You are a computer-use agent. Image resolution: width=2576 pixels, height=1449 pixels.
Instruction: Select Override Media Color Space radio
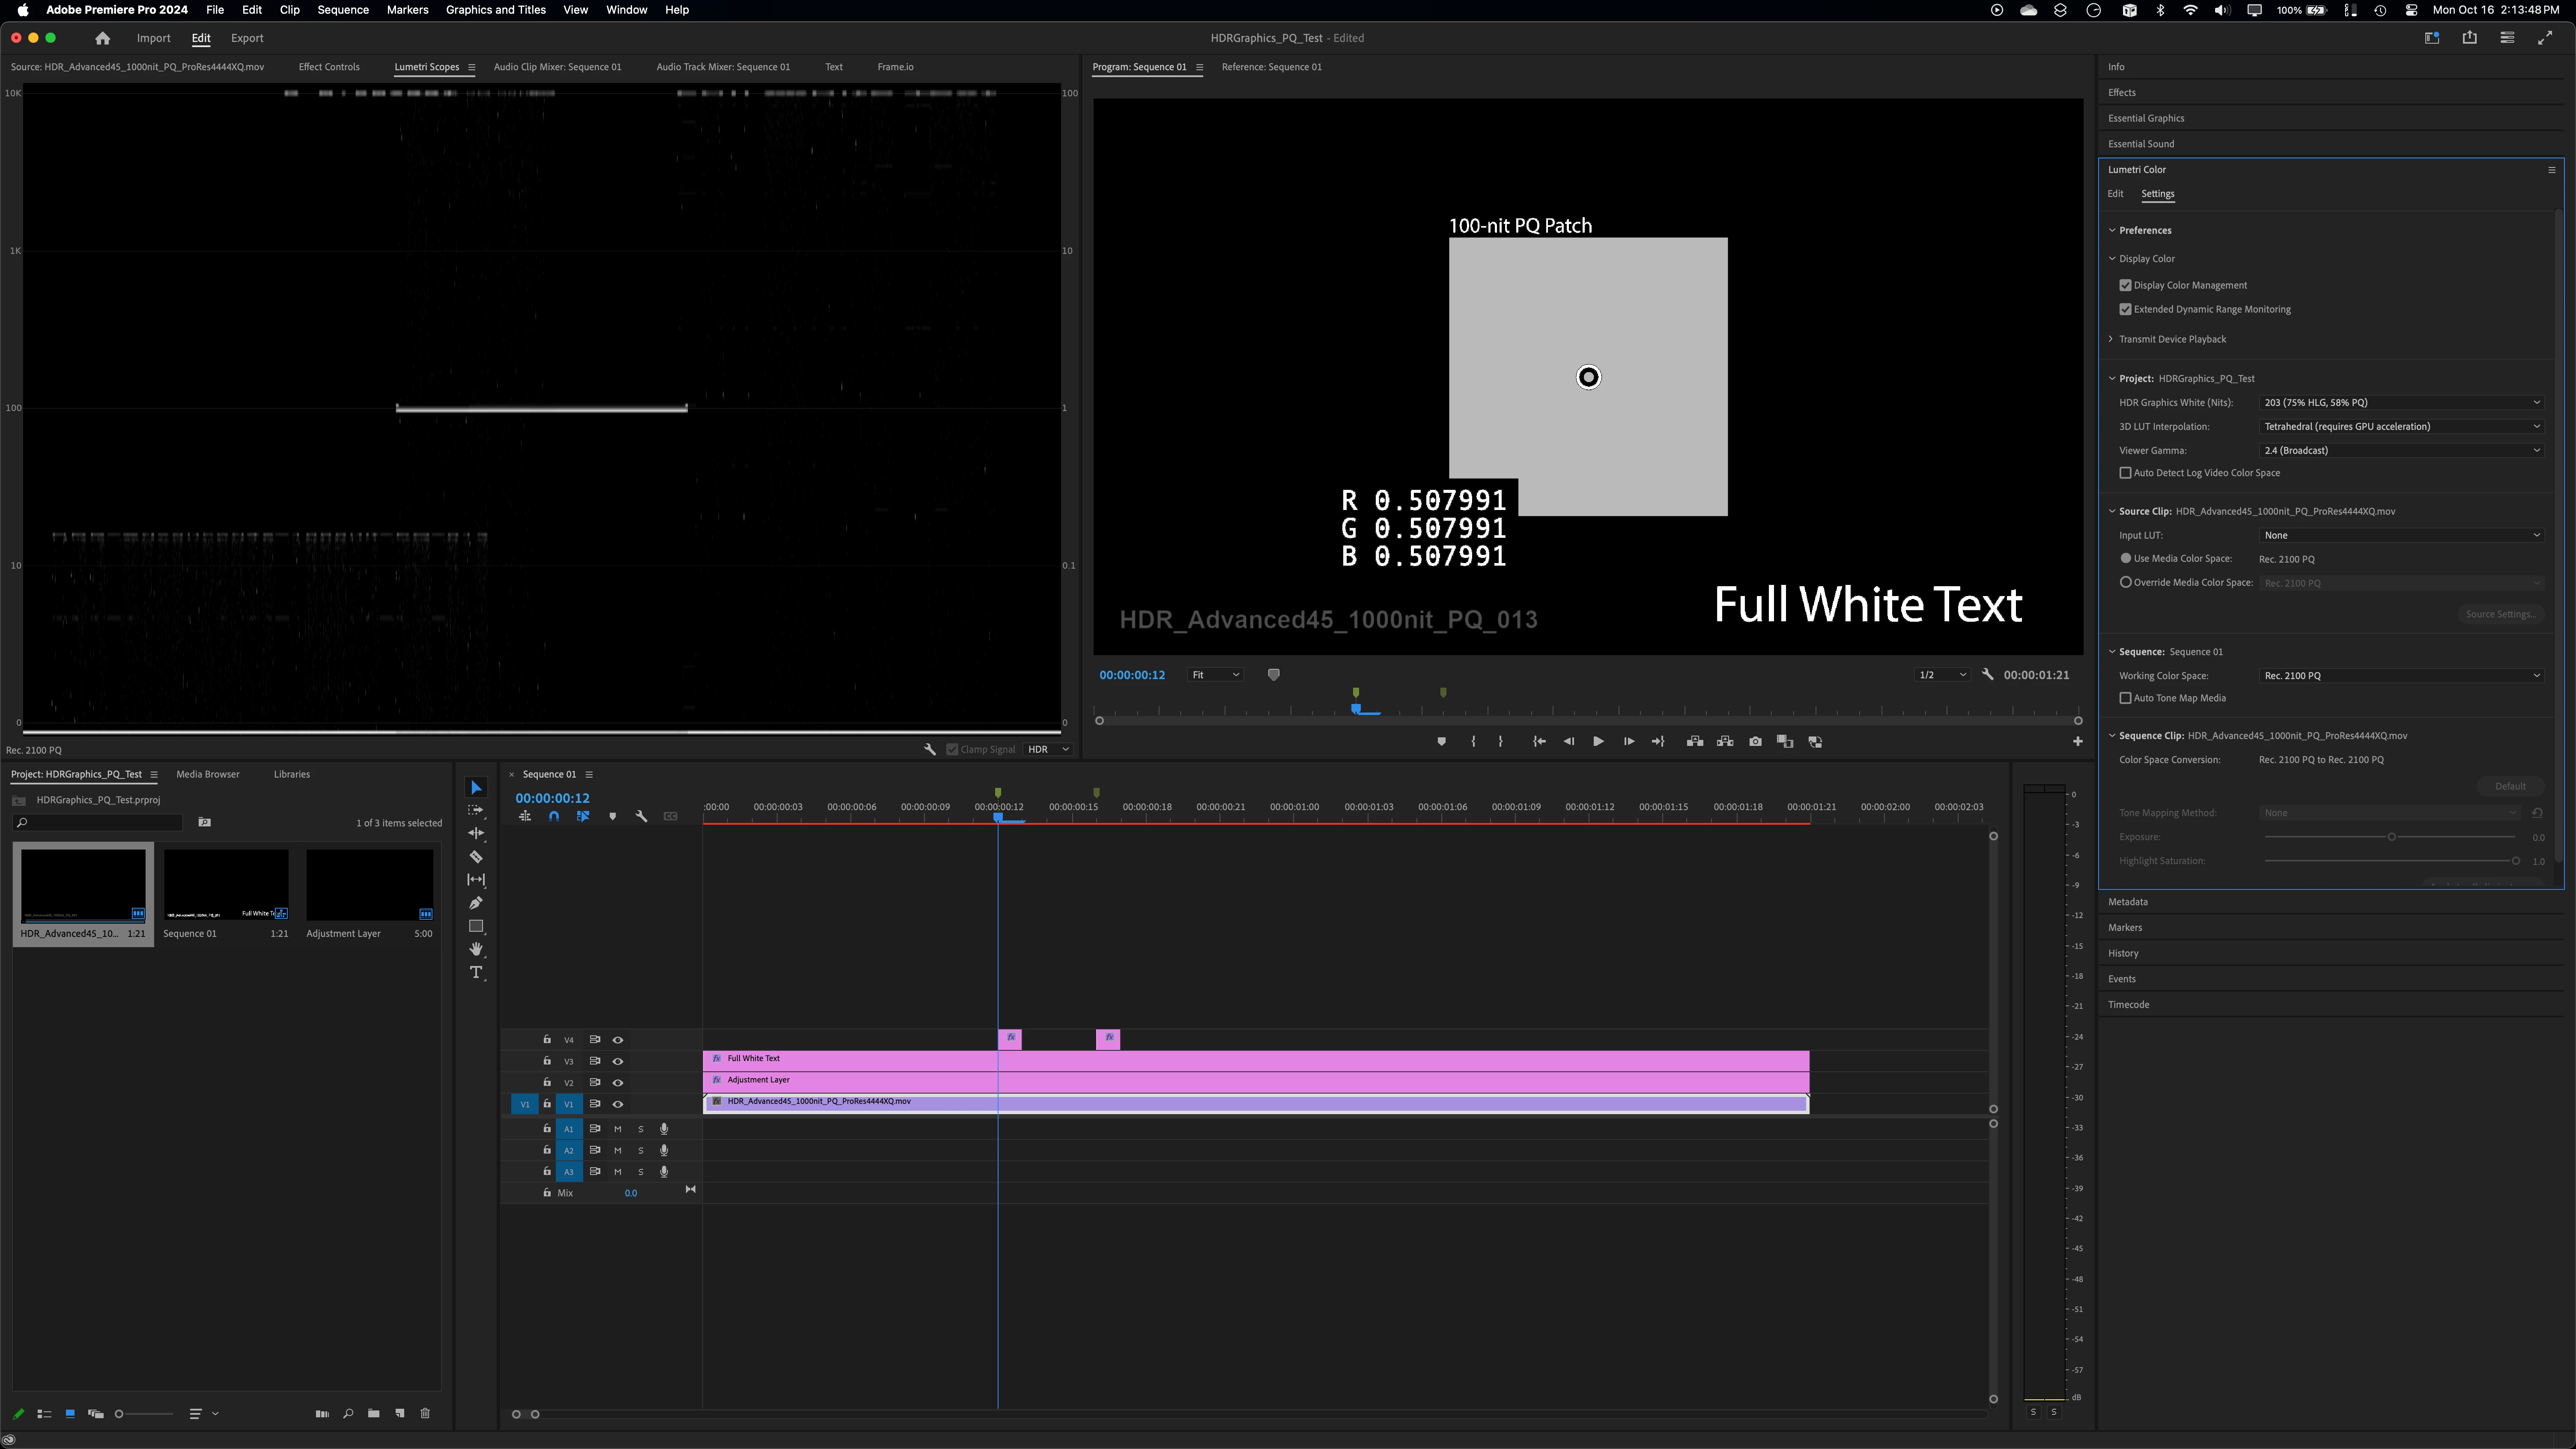pyautogui.click(x=2125, y=582)
